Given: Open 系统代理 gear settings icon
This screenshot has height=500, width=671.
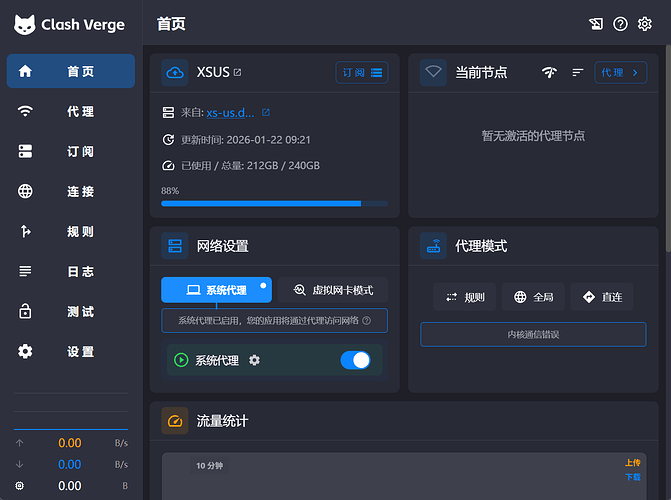Looking at the screenshot, I should click(x=255, y=360).
